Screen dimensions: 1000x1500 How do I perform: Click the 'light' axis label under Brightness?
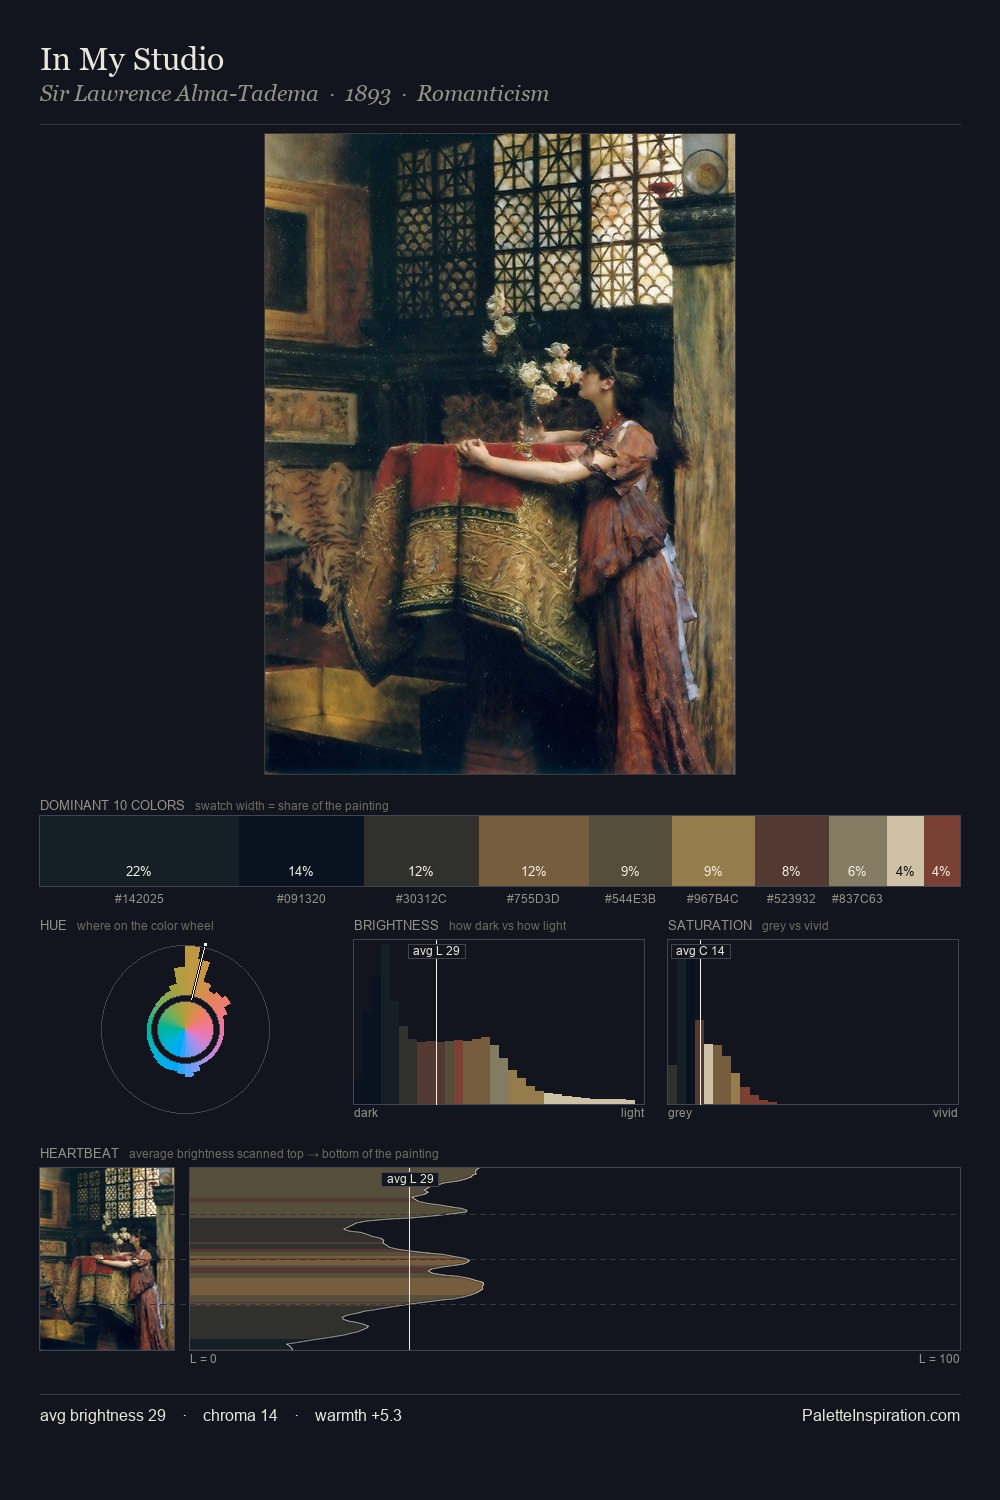[632, 1113]
